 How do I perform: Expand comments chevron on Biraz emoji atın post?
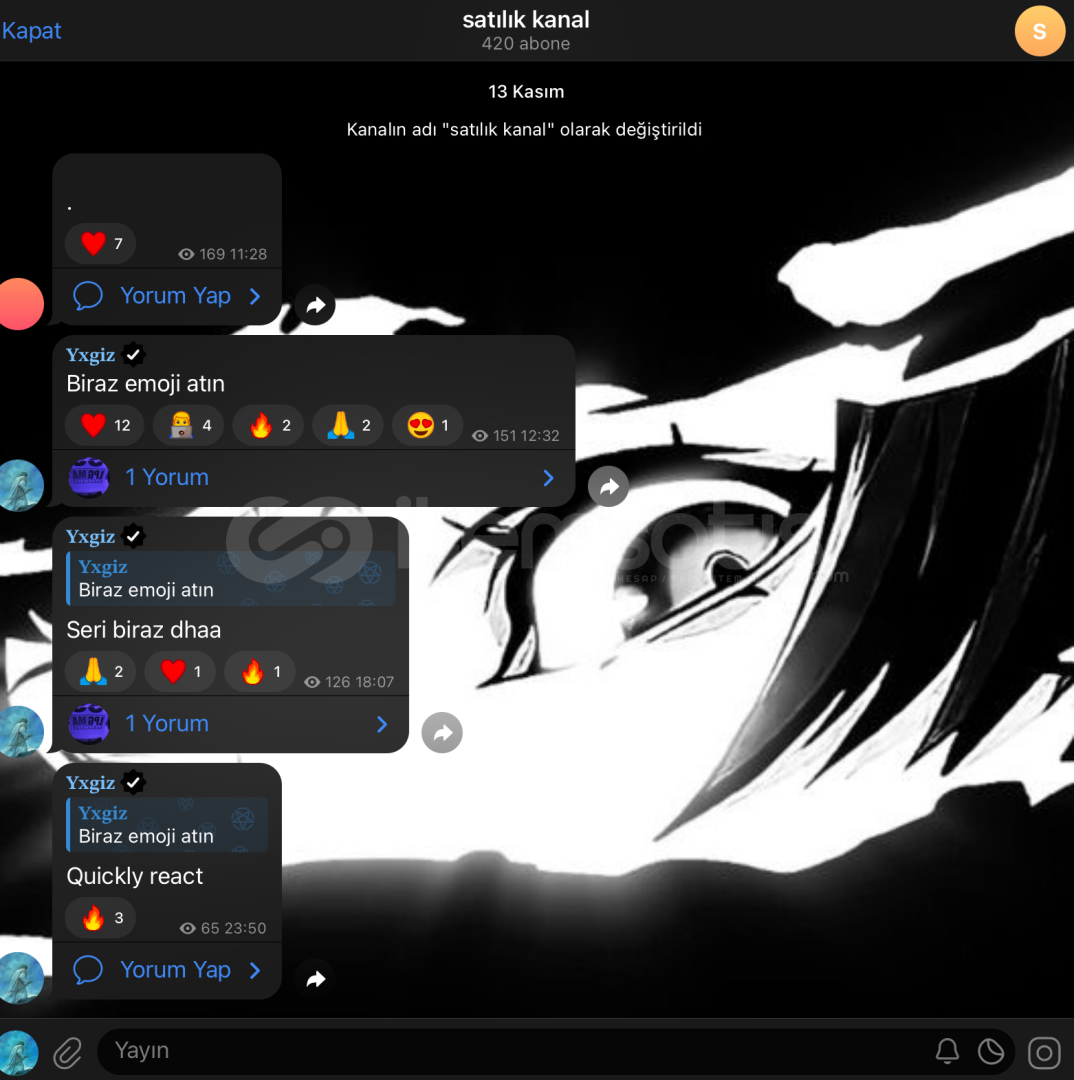click(x=548, y=478)
